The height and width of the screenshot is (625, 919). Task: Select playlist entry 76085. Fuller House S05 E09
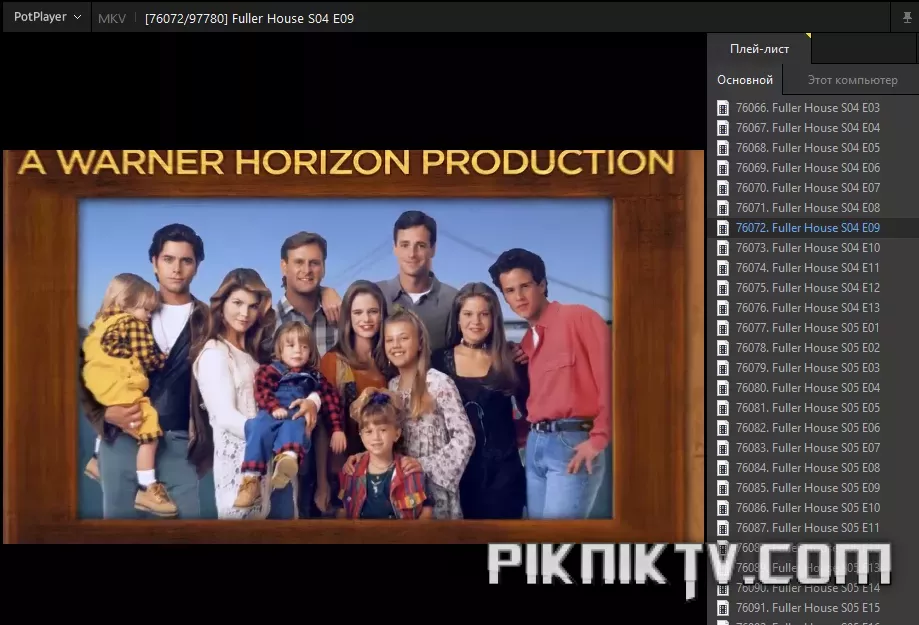pyautogui.click(x=813, y=487)
